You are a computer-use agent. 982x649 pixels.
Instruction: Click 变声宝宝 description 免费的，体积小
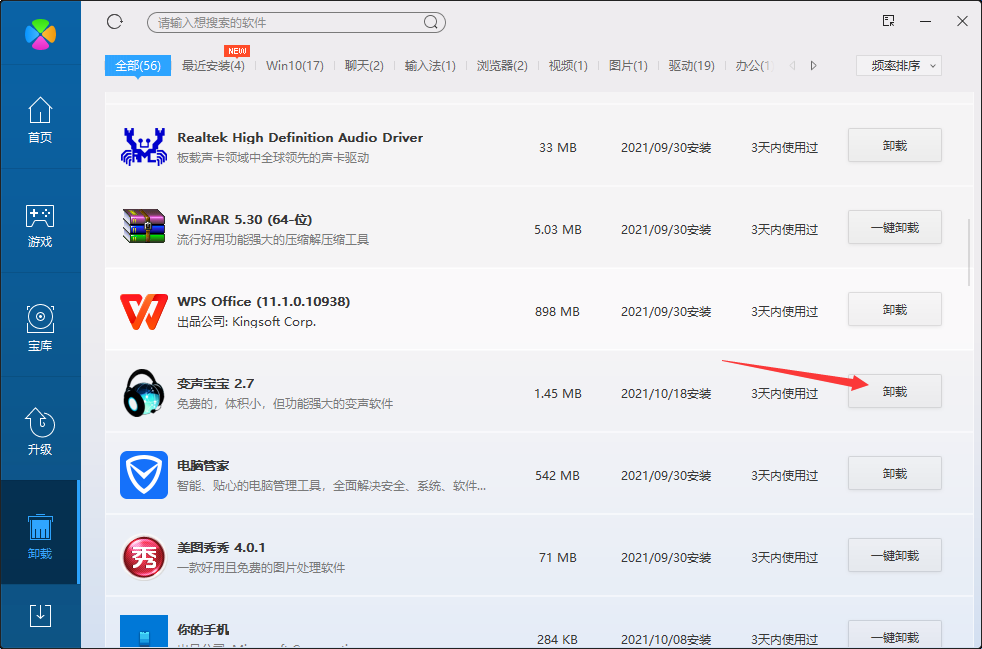(x=285, y=404)
